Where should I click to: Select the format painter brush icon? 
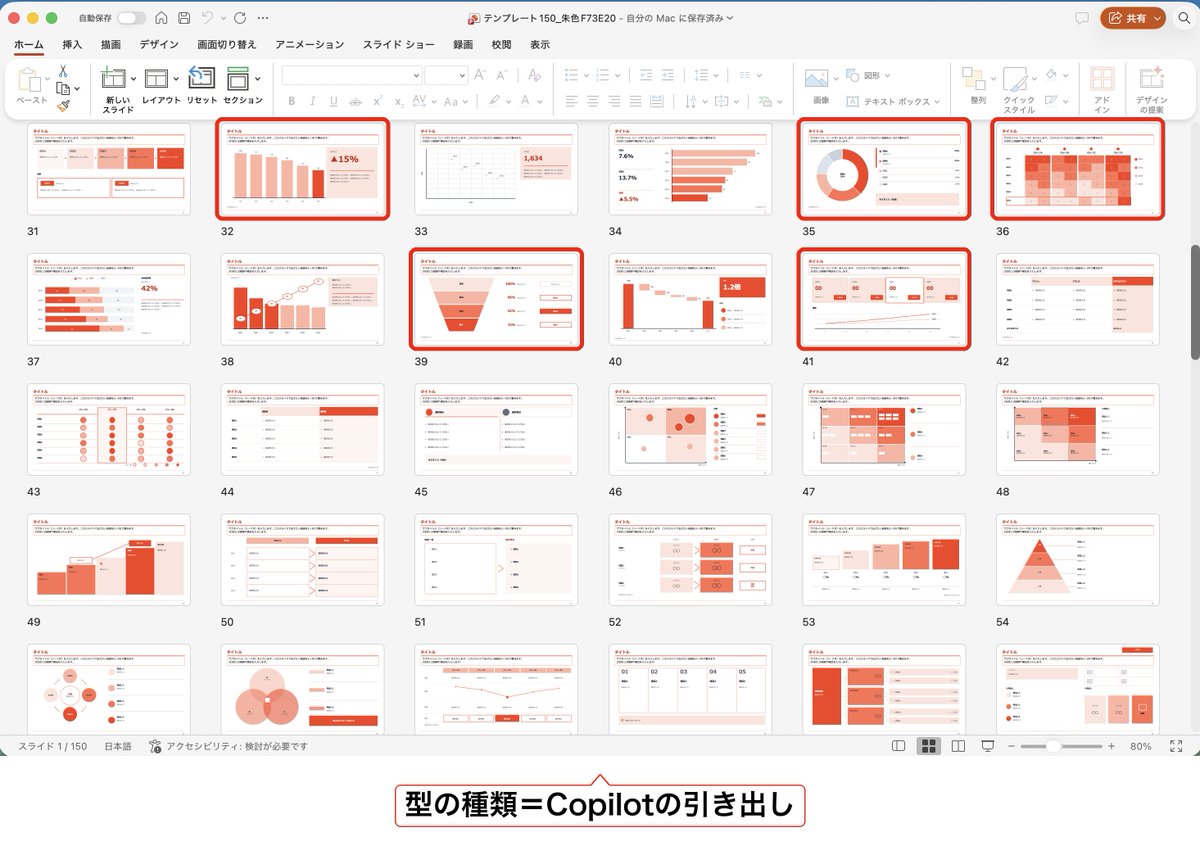click(63, 105)
